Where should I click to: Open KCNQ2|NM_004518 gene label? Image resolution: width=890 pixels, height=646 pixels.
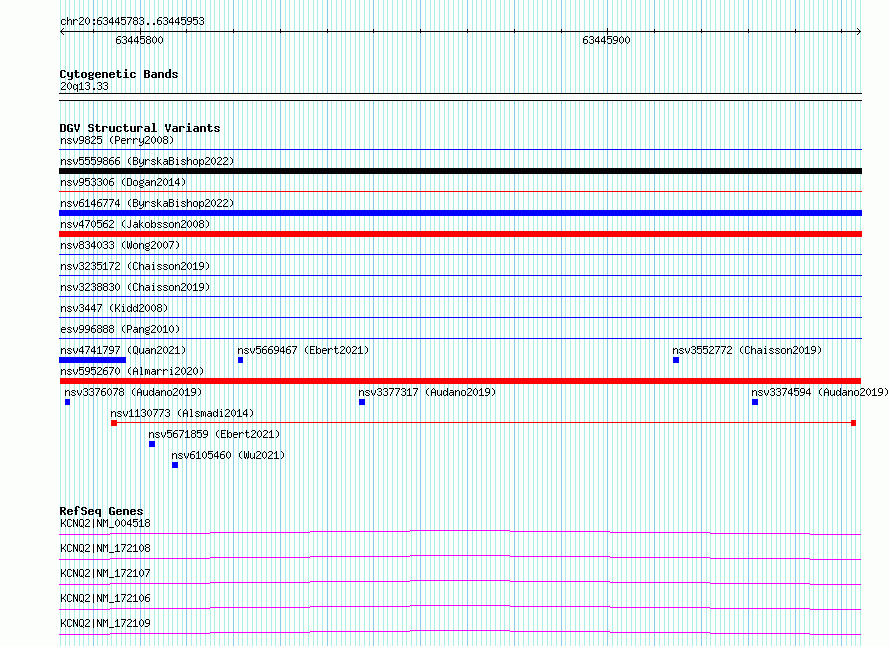click(x=106, y=523)
